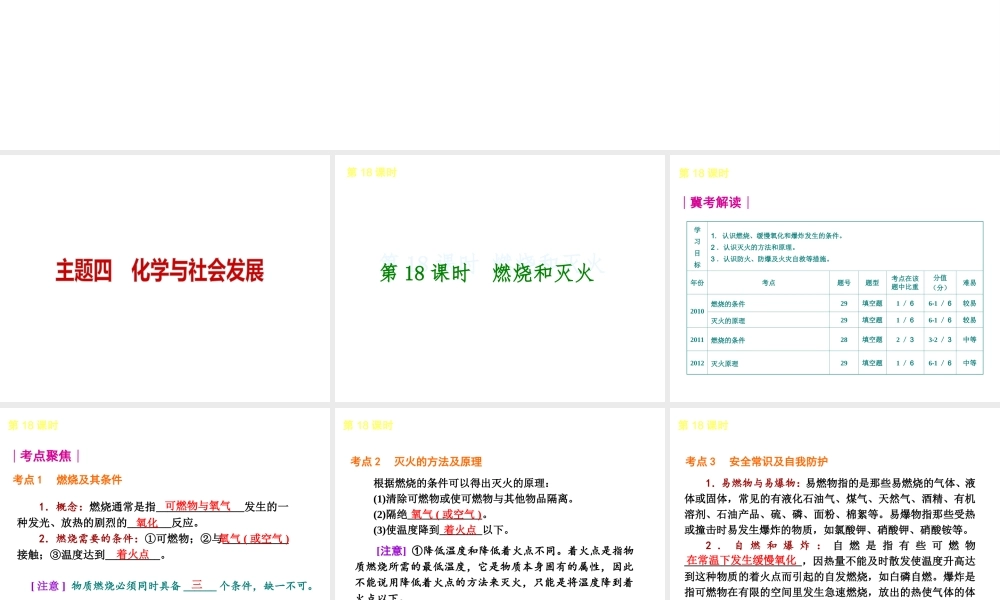The image size is (1000, 600).
Task: Click the 冀考解读 heading
Action: pyautogui.click(x=716, y=202)
